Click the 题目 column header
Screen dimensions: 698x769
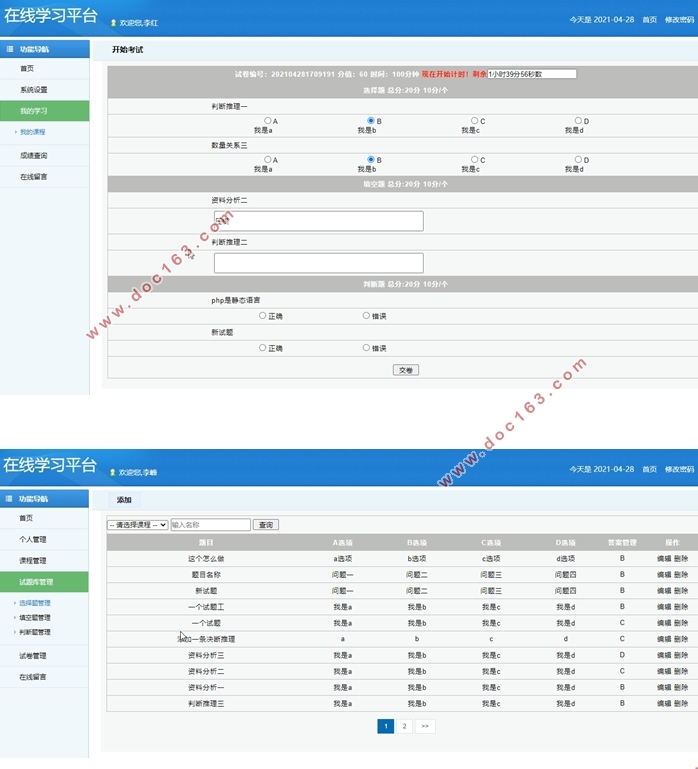tap(206, 542)
